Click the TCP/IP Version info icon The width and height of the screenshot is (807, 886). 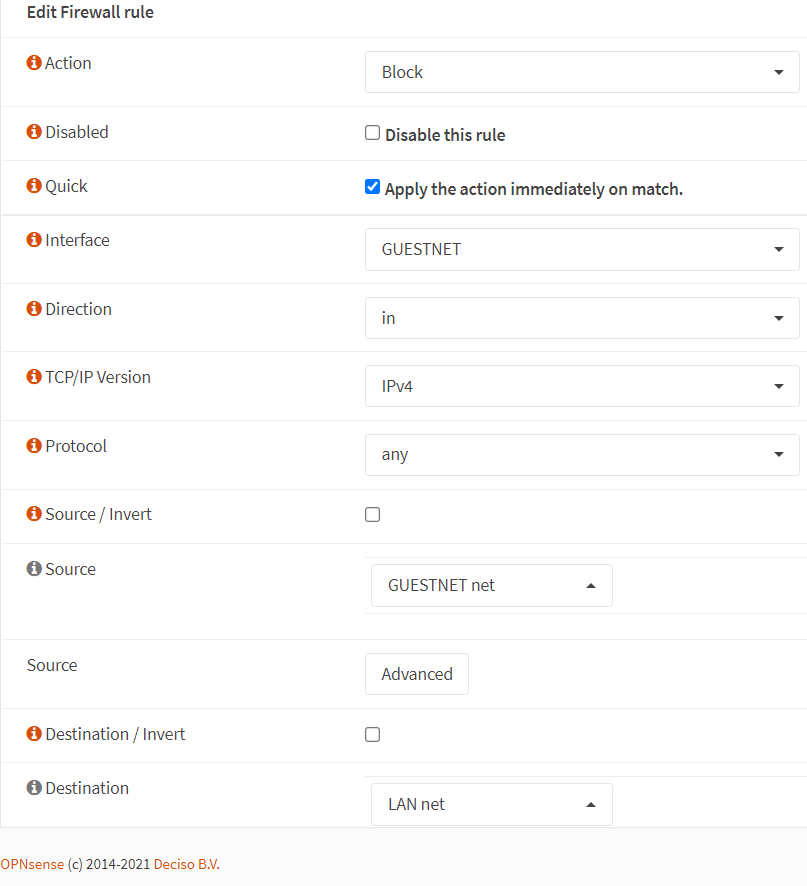coord(34,377)
